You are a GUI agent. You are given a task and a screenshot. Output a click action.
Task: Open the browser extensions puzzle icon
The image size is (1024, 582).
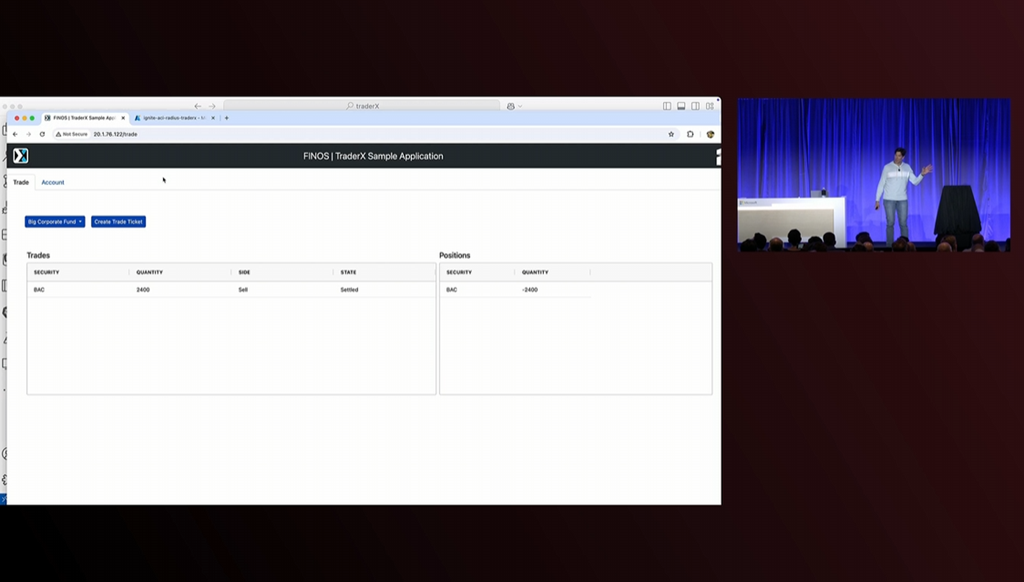[x=690, y=134]
